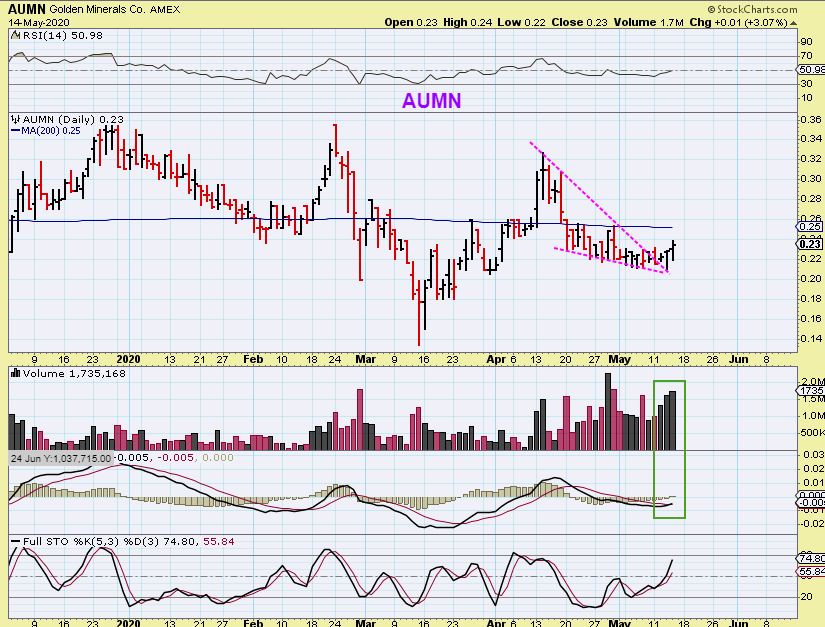This screenshot has height=627, width=825.
Task: Click the Chg +0.01 (+3.07%) value
Action: [x=738, y=23]
